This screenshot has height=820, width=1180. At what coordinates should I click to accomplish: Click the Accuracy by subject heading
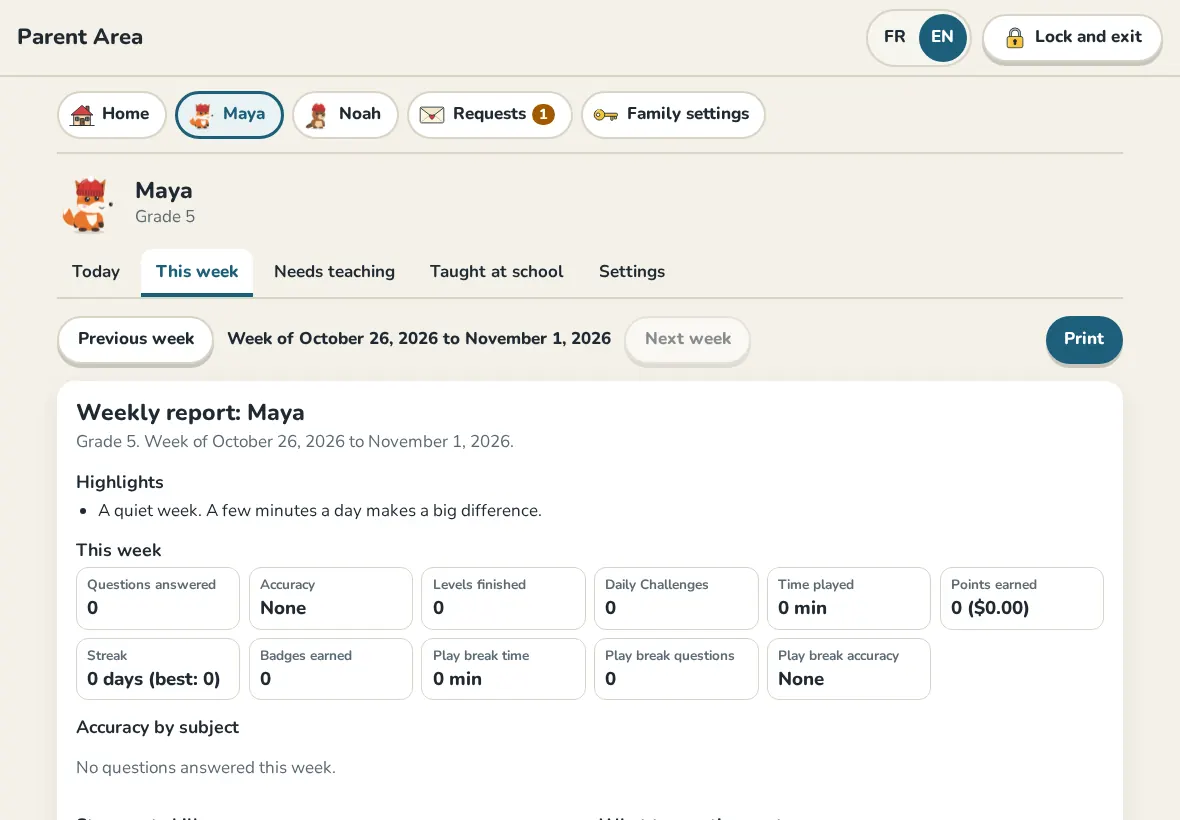pos(157,727)
